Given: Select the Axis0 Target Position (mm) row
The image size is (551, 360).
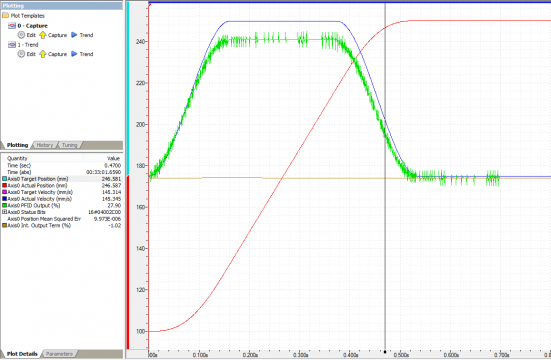Looking at the screenshot, I should pos(61,179).
